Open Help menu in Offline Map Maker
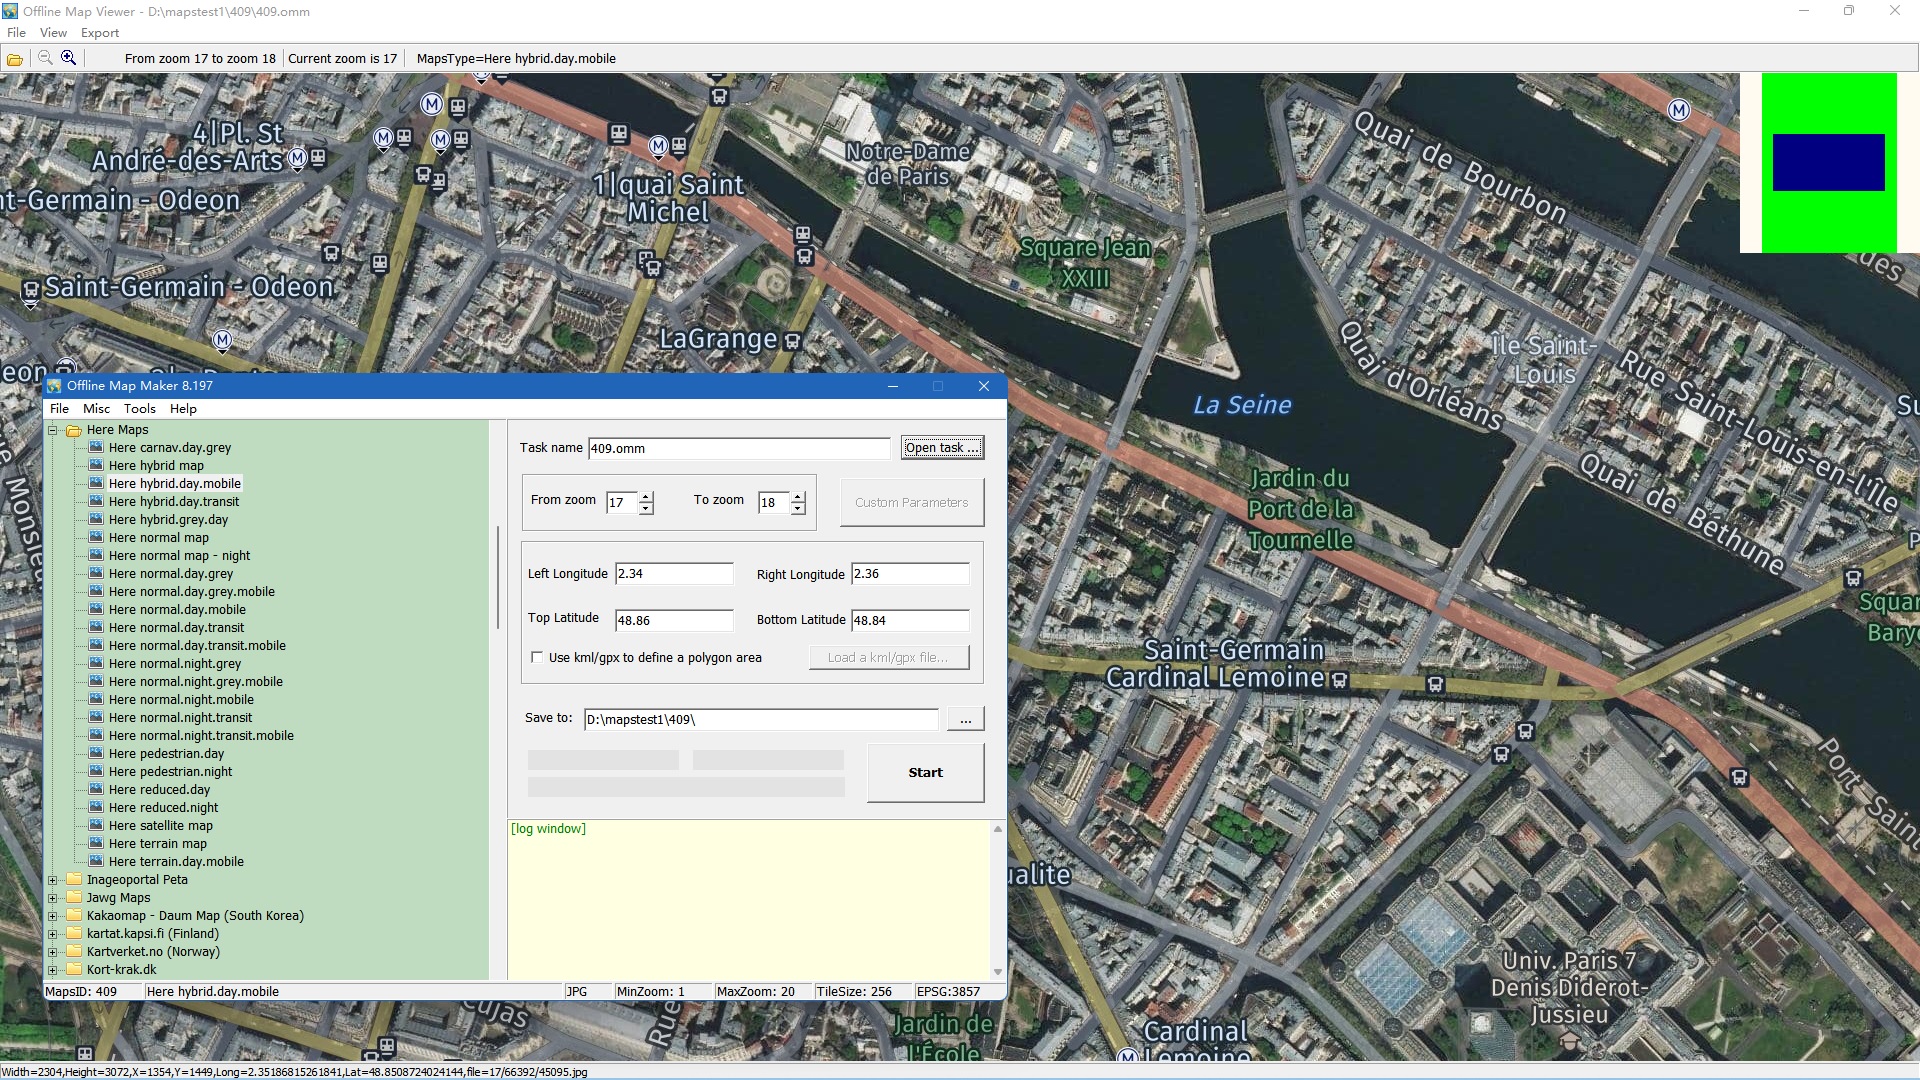This screenshot has width=1920, height=1080. click(183, 408)
